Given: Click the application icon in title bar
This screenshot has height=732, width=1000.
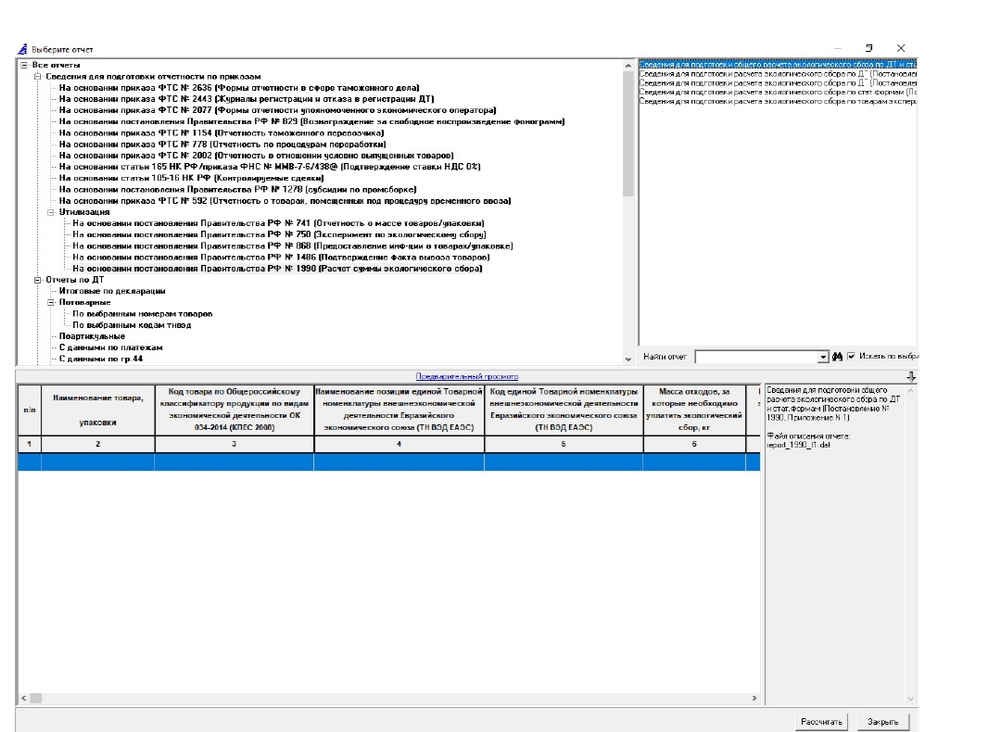Looking at the screenshot, I should (x=23, y=49).
